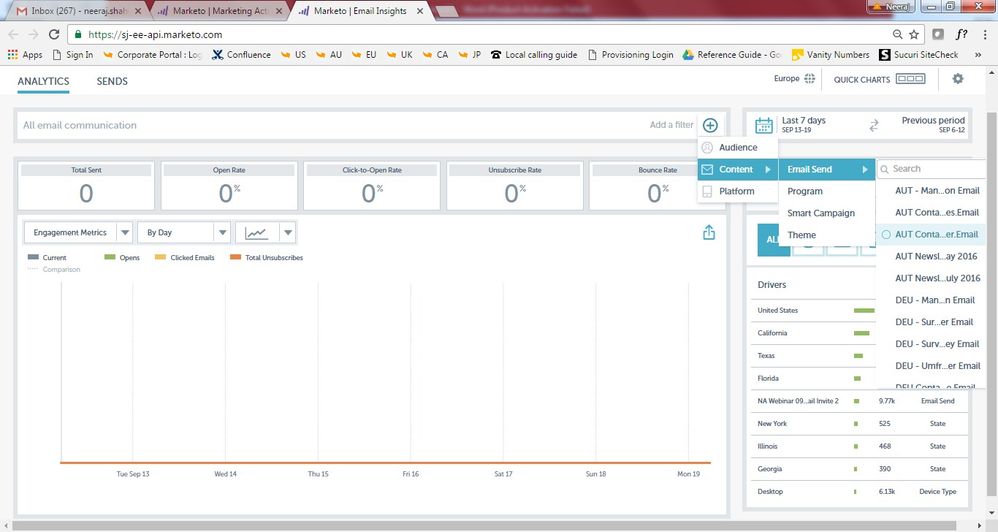This screenshot has height=532, width=998.
Task: Switch to the Sends tab
Action: (x=112, y=81)
